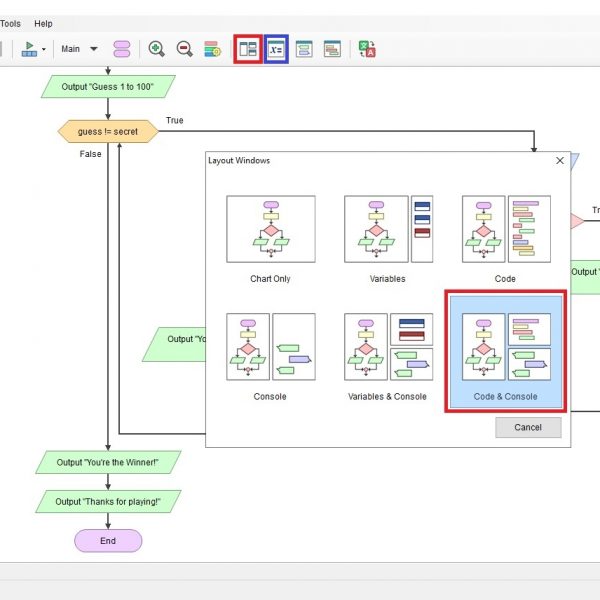Click the Layout Windows toolbar icon
Viewport: 600px width, 600px height.
pyautogui.click(x=248, y=48)
